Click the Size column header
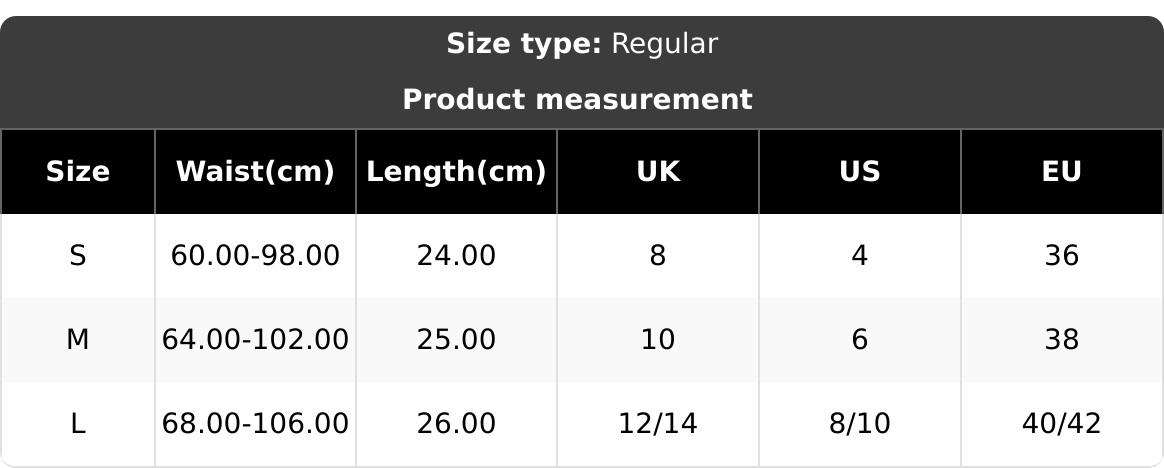The image size is (1164, 468). coord(78,172)
